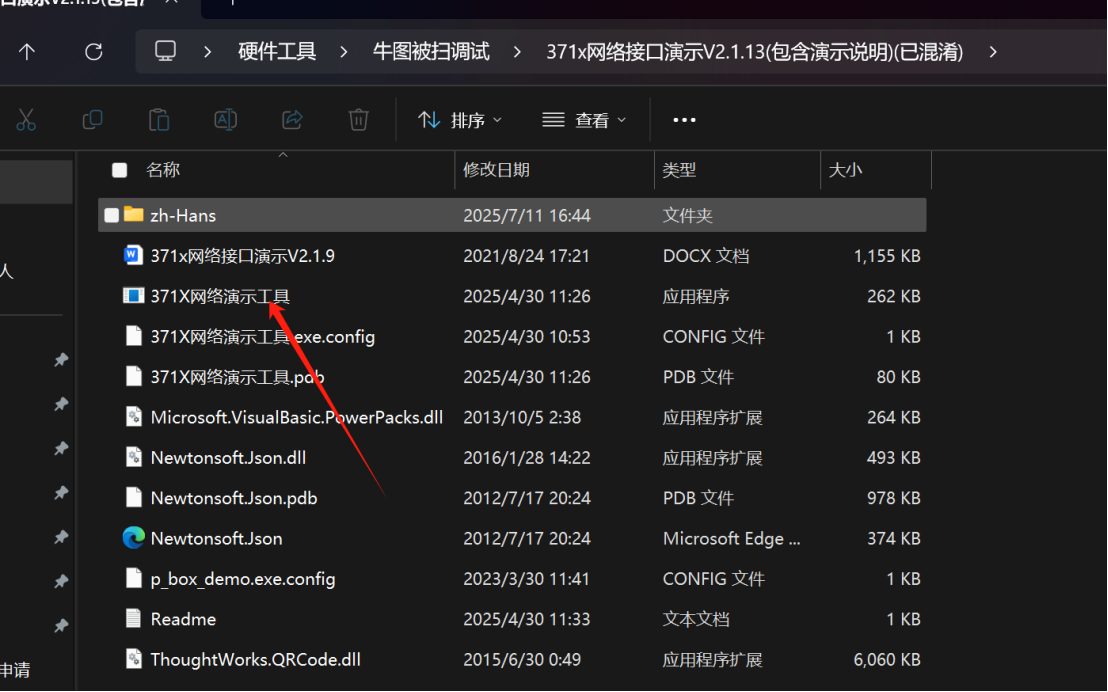Go to 牛图被扫调试 in the address bar
This screenshot has height=692, width=1108.
tap(431, 52)
